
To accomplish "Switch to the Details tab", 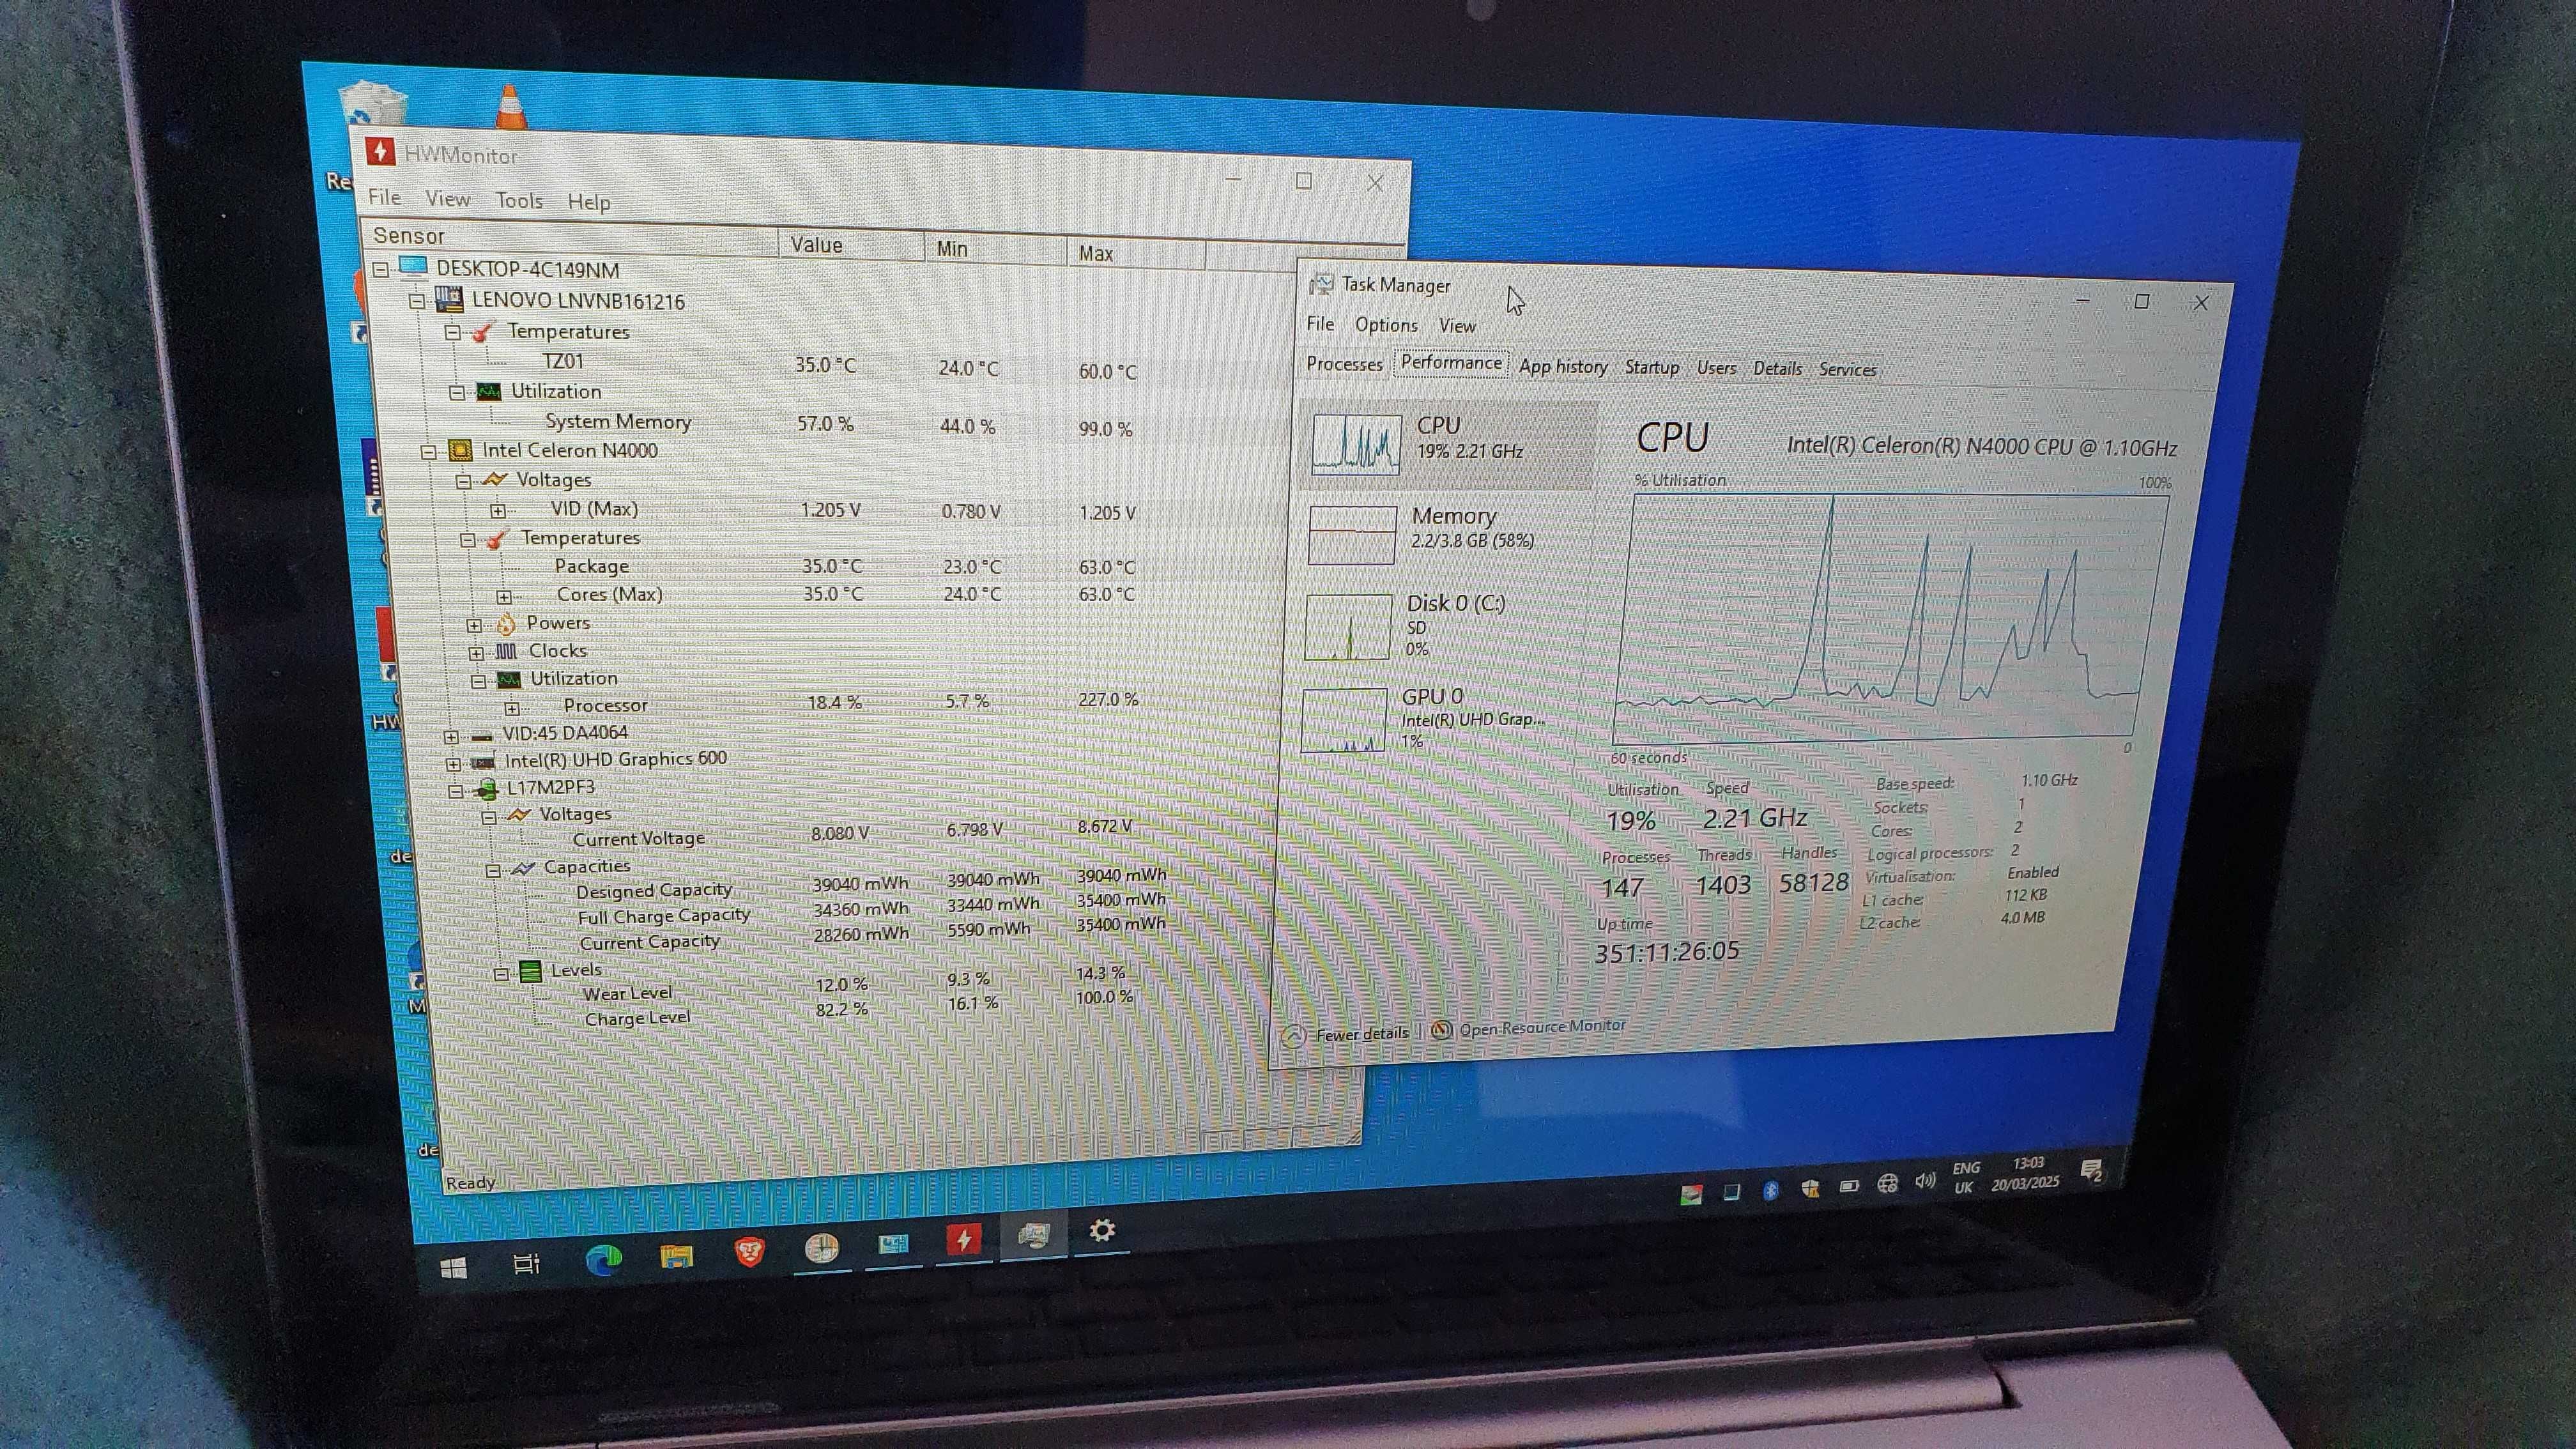I will tap(1777, 369).
